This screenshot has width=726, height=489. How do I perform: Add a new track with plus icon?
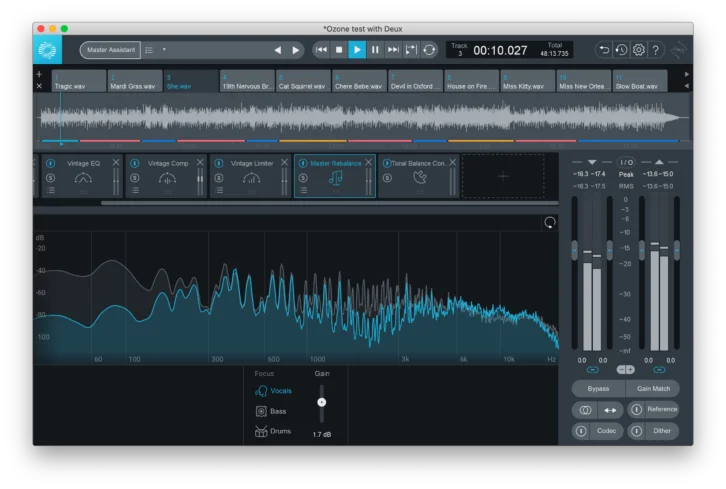pos(39,74)
